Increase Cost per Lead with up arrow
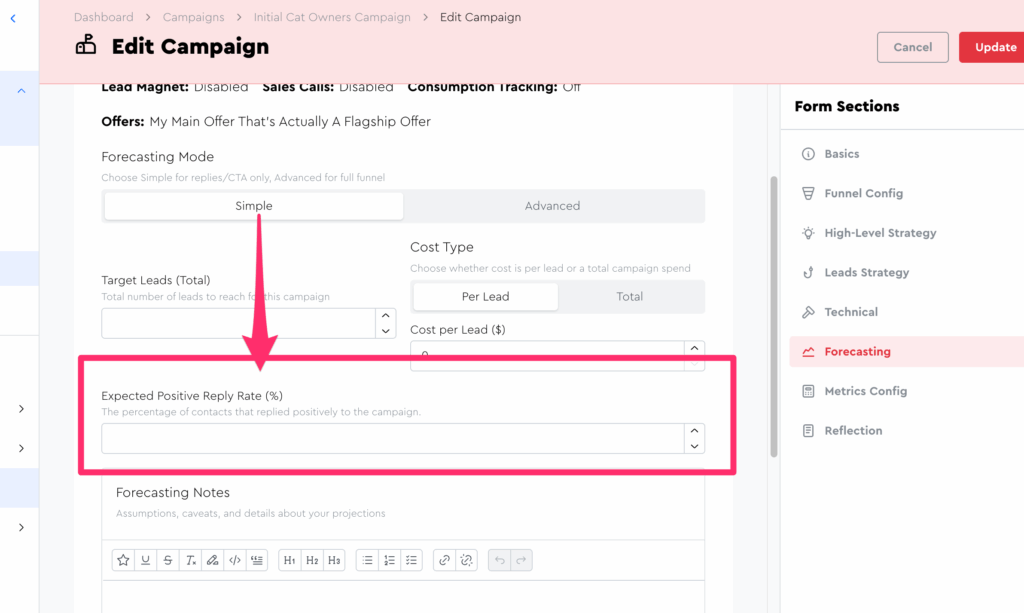The height and width of the screenshot is (613, 1024). [694, 348]
